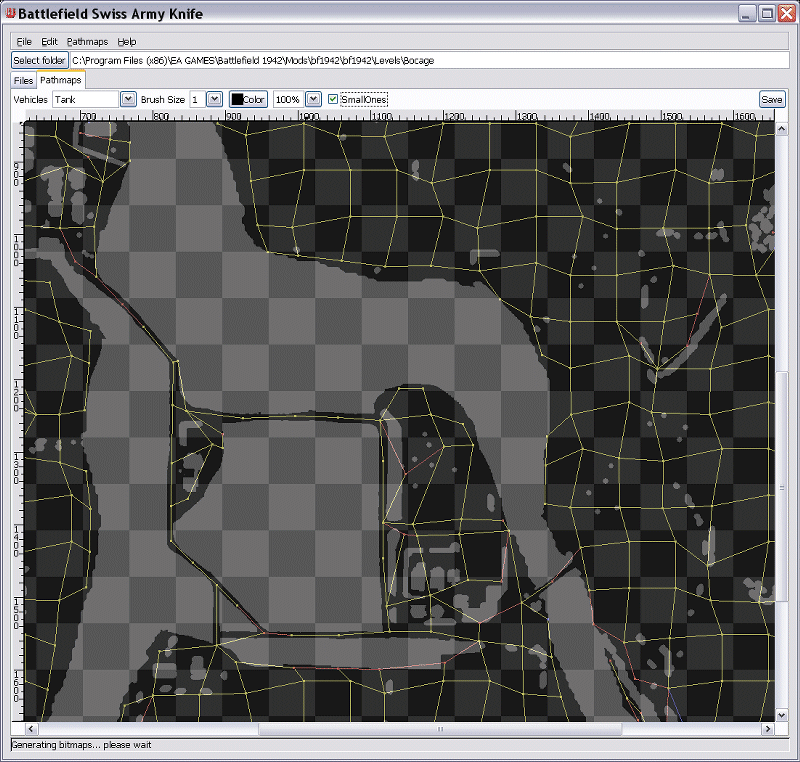Click the Select folder button
The image size is (800, 762).
pos(40,60)
